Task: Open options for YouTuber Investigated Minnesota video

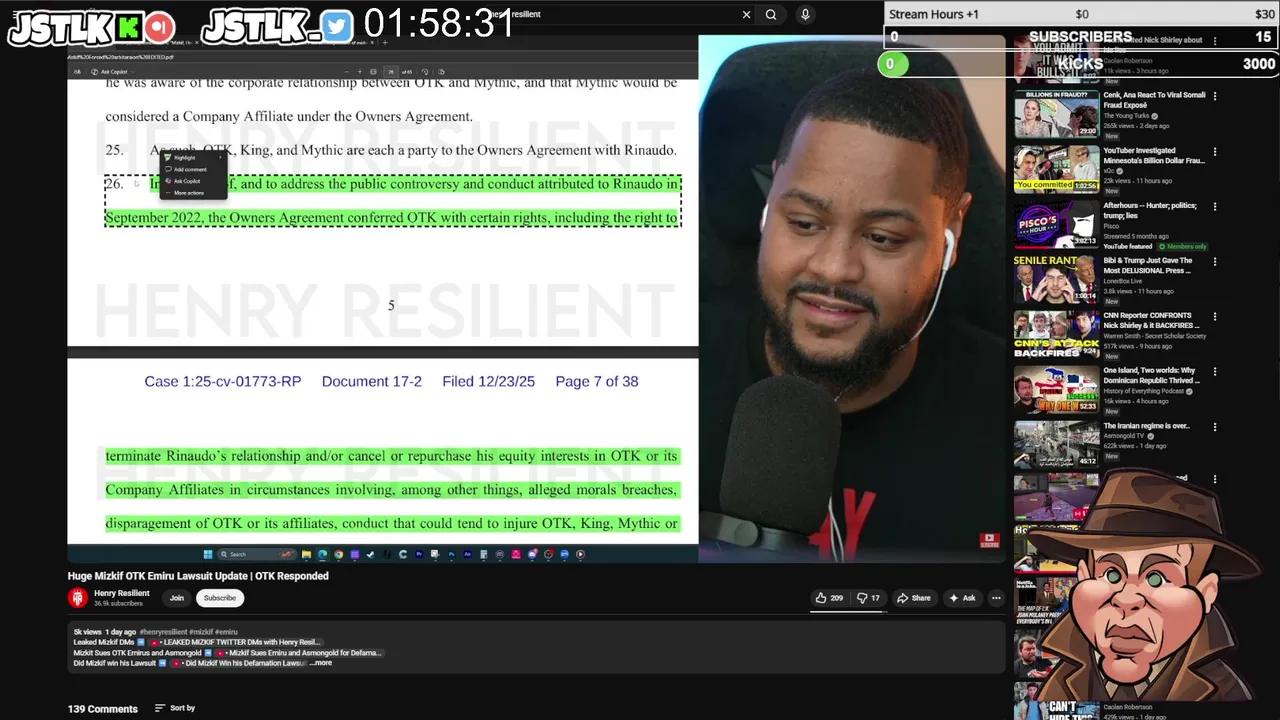Action: pos(1215,151)
